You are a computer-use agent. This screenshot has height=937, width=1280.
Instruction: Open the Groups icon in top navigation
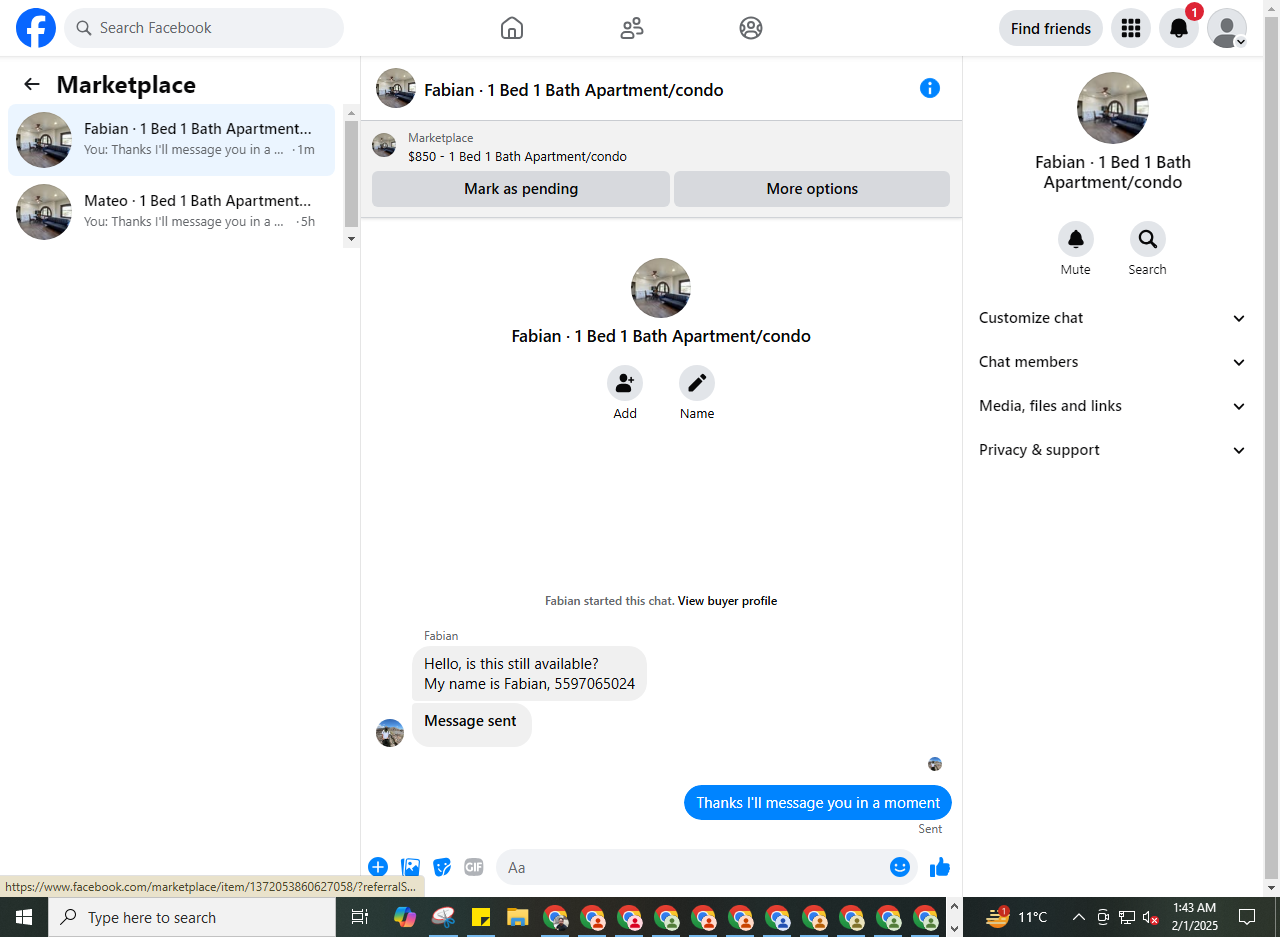(751, 28)
